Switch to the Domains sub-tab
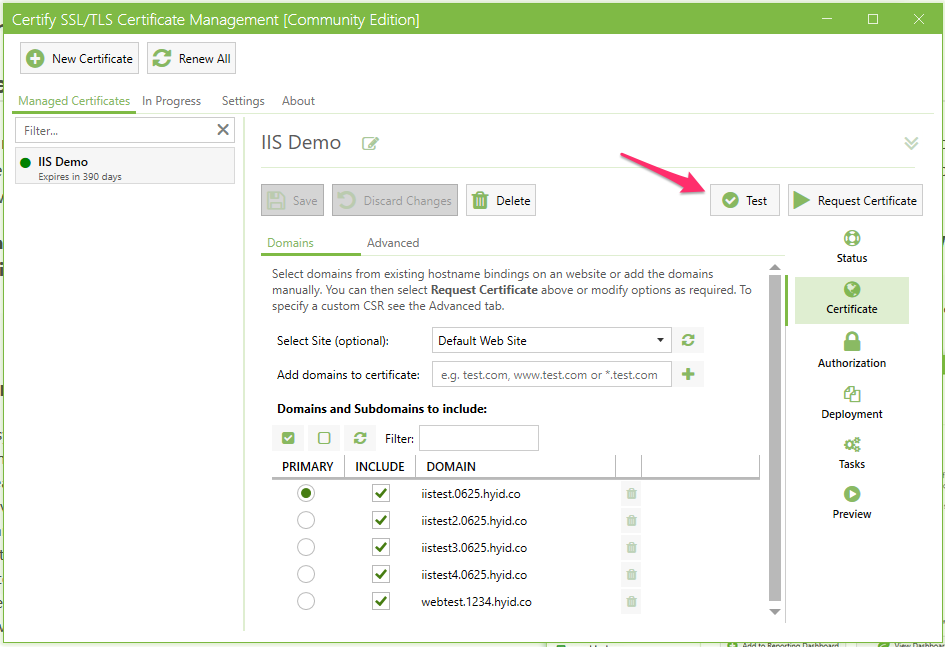The image size is (945, 647). pyautogui.click(x=290, y=243)
